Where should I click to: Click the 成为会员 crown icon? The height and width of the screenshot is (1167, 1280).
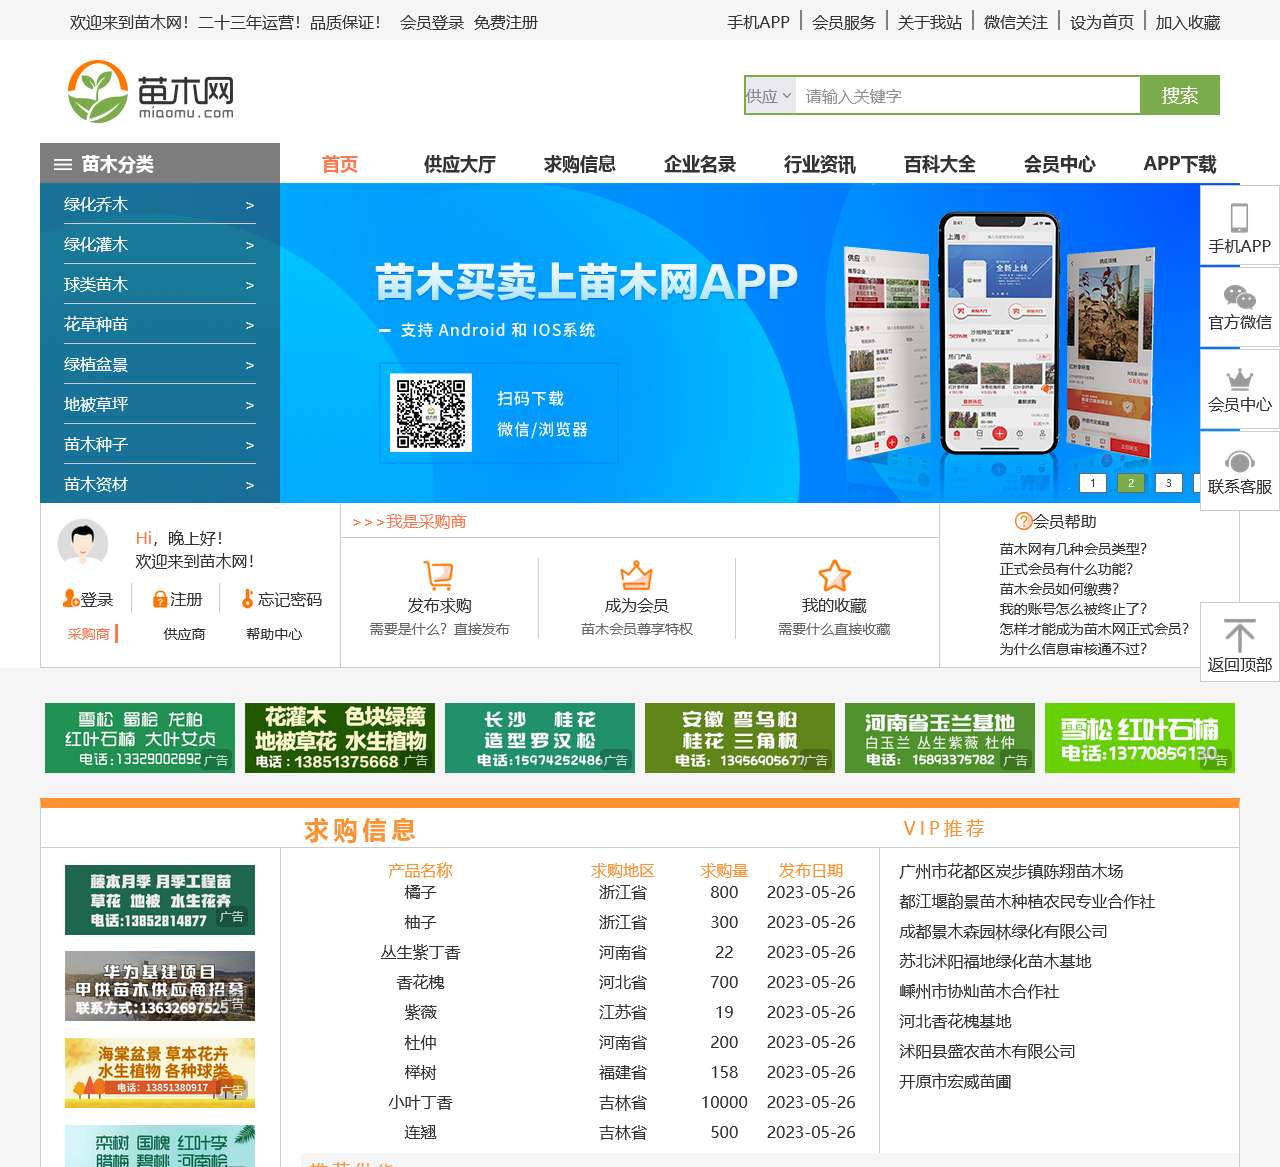pyautogui.click(x=636, y=575)
